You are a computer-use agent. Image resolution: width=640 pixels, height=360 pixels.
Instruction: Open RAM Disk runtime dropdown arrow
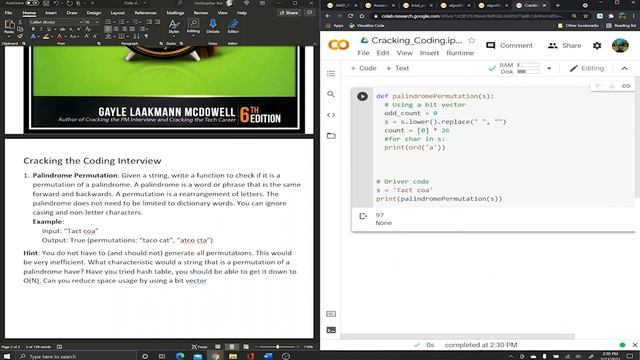(x=549, y=69)
